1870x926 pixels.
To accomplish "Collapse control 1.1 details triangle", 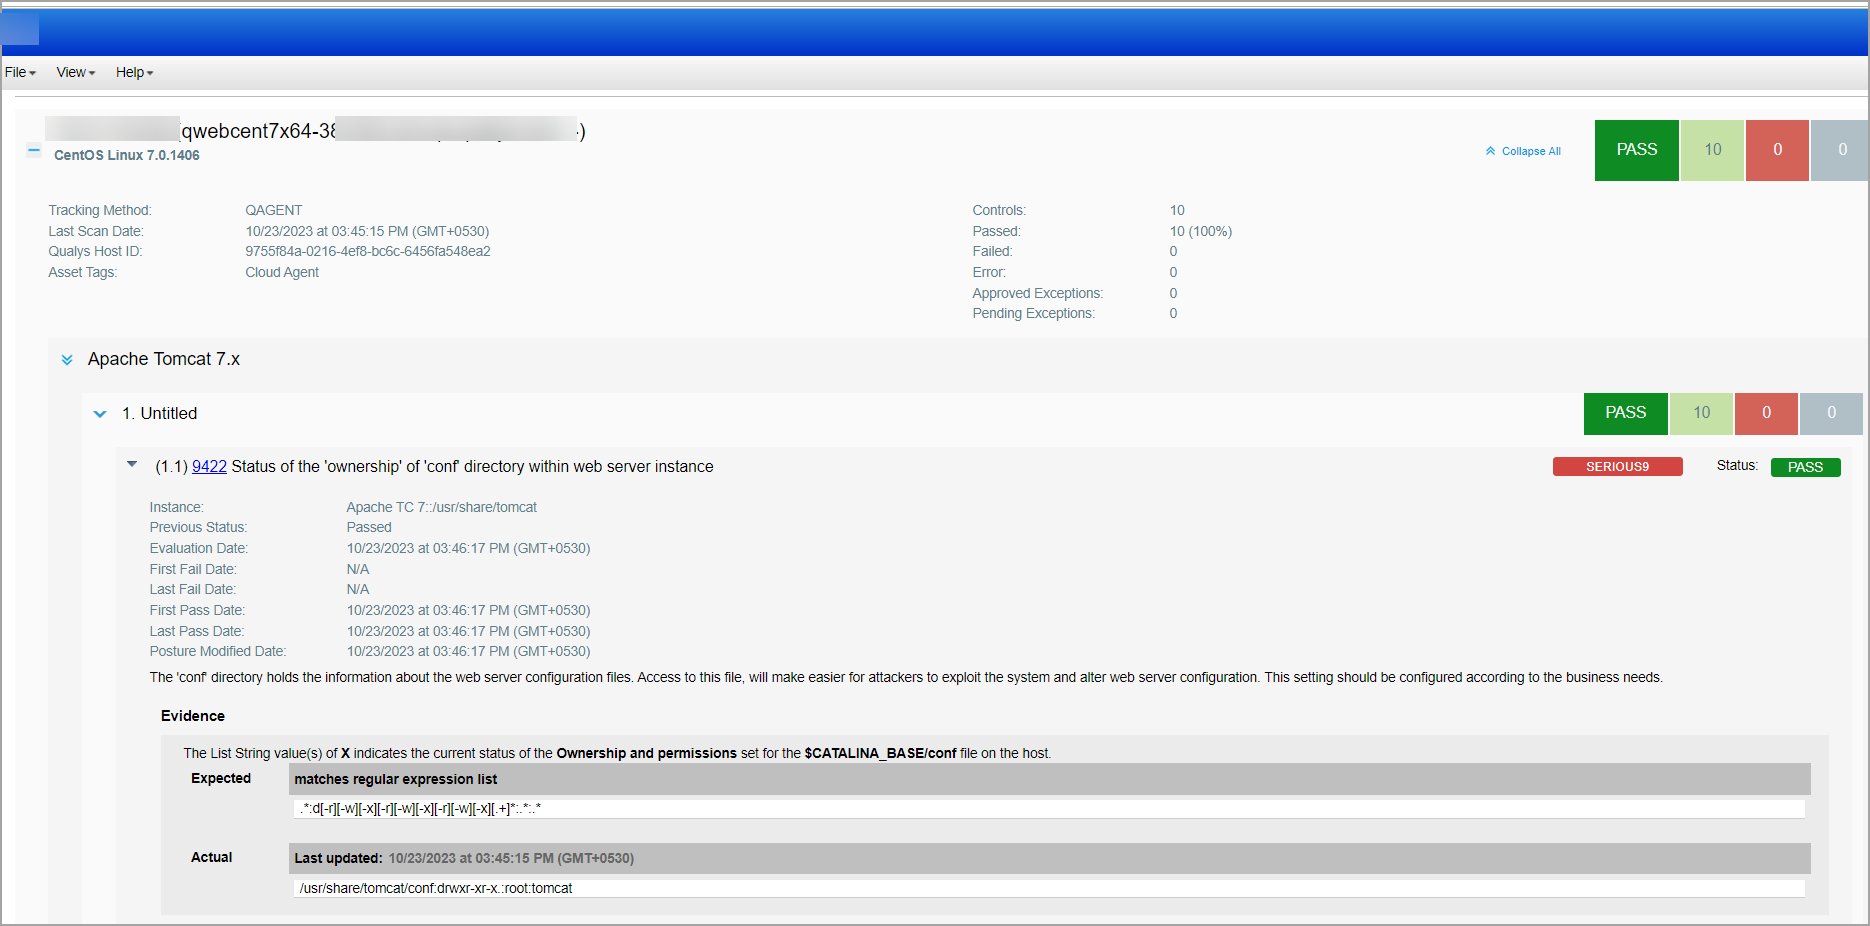I will tap(132, 464).
